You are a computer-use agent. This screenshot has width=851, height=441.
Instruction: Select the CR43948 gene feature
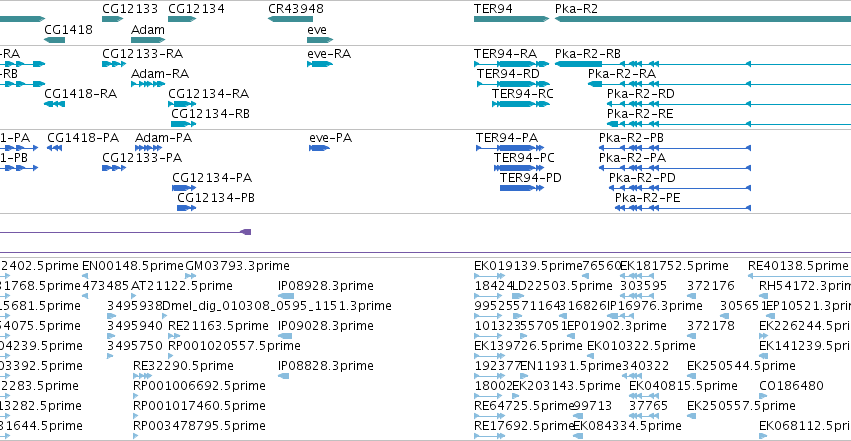pyautogui.click(x=290, y=20)
